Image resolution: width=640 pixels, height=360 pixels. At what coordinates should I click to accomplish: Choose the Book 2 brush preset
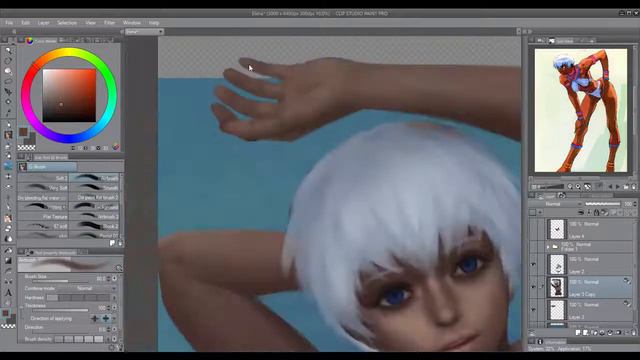94,226
